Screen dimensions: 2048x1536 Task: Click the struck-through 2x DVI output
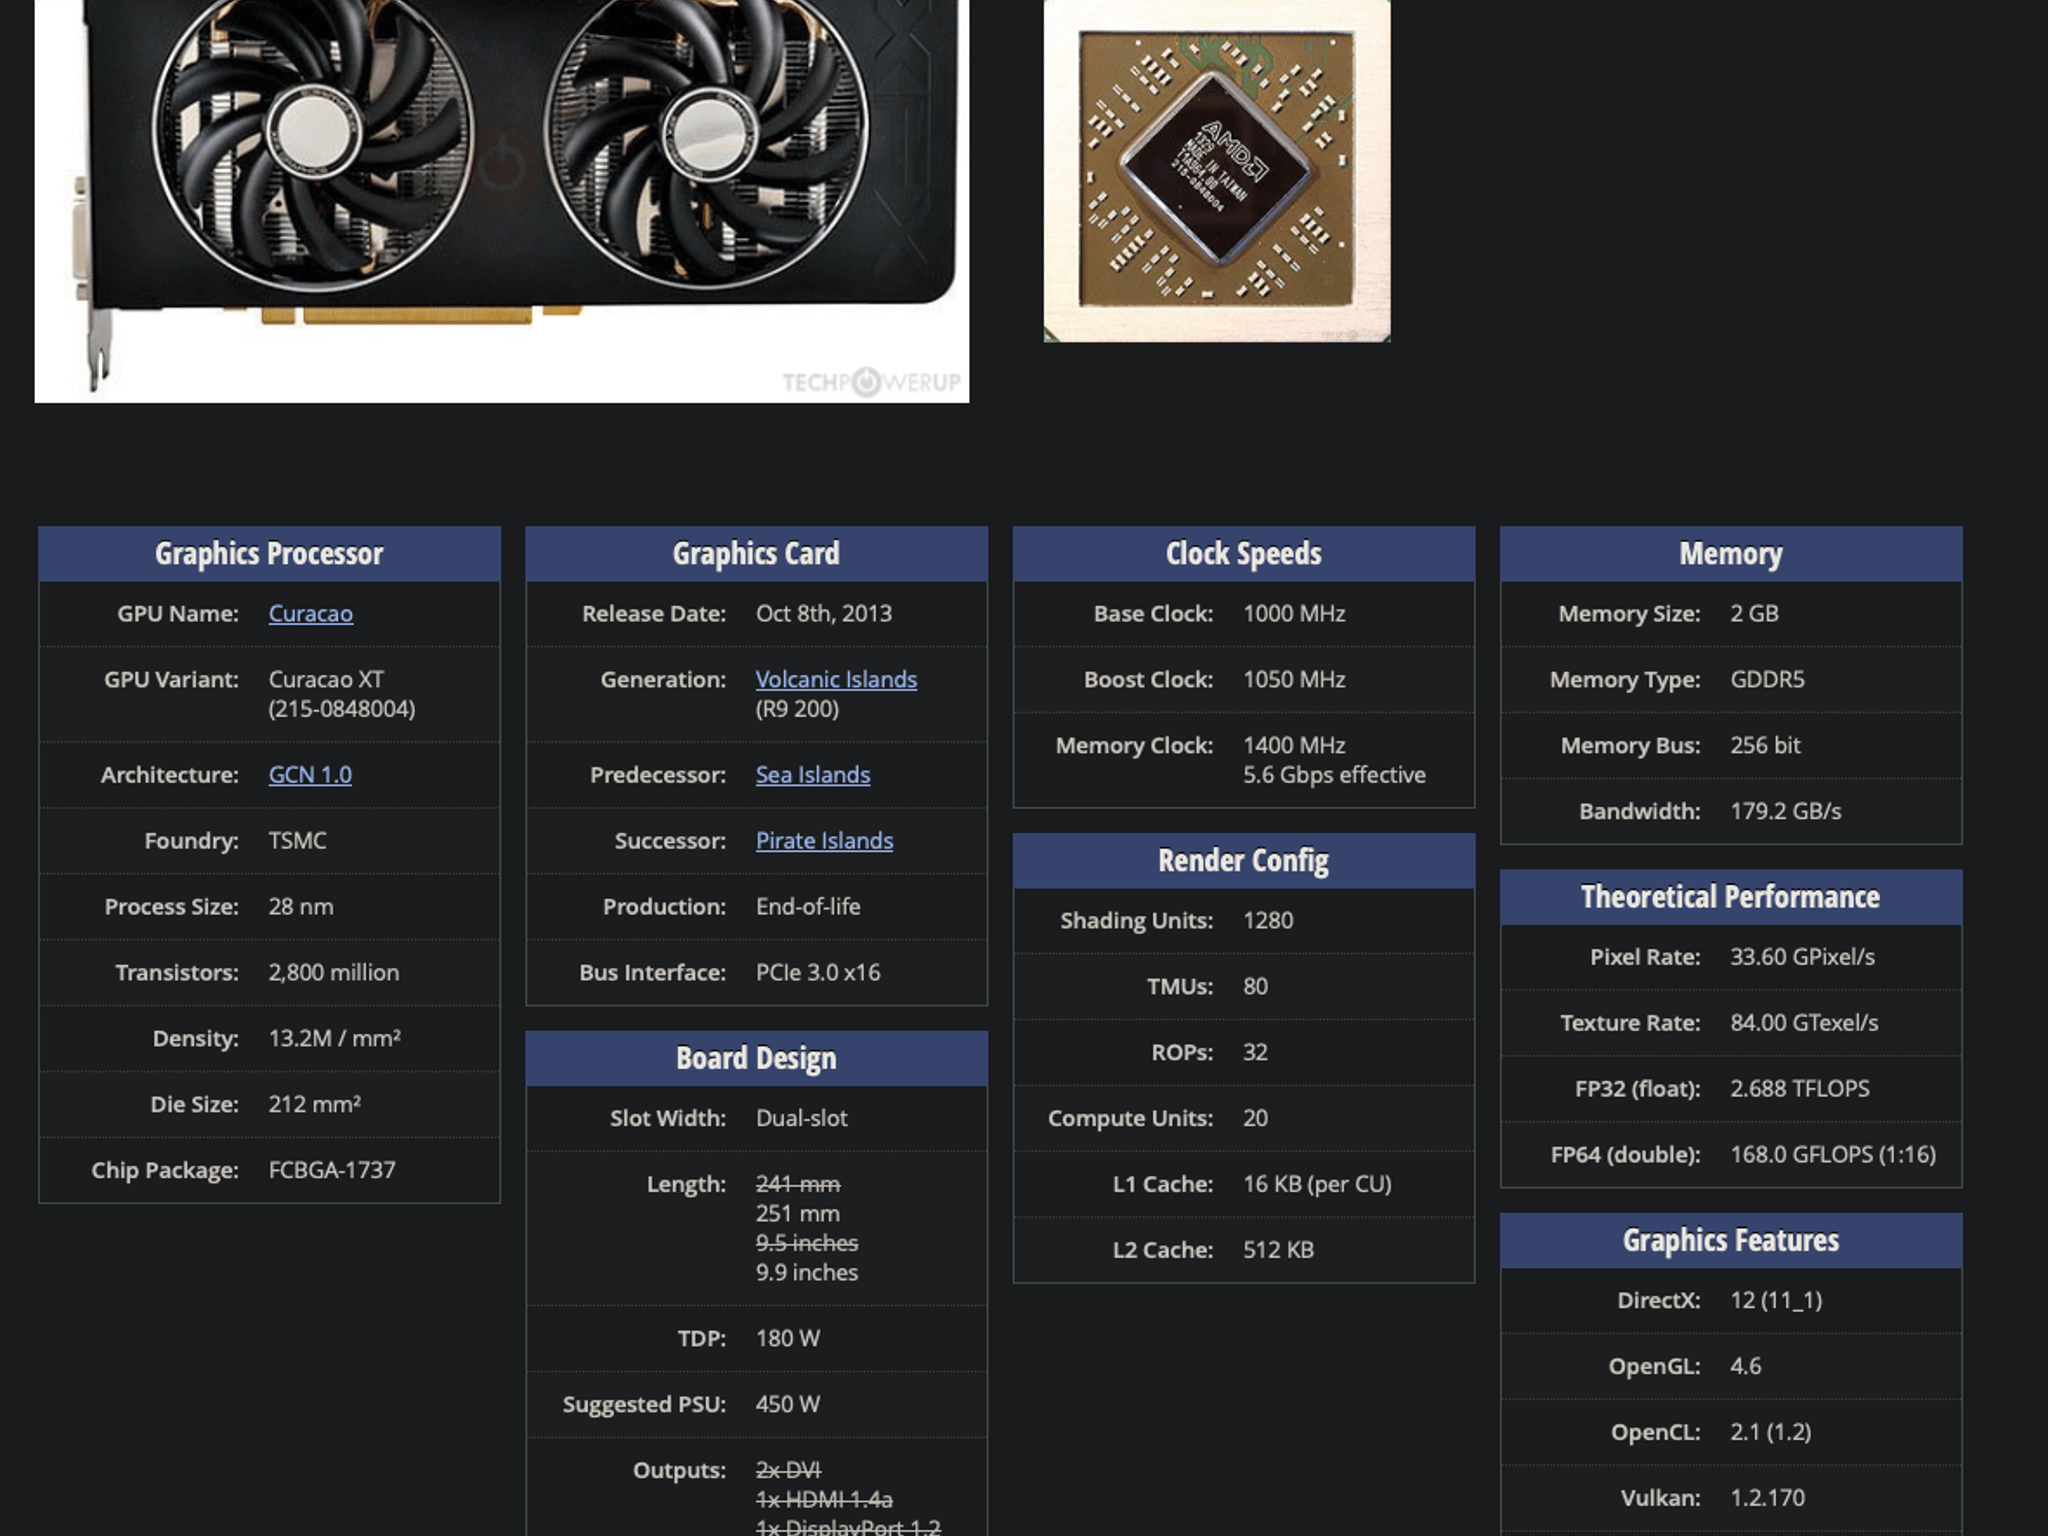tap(788, 1471)
